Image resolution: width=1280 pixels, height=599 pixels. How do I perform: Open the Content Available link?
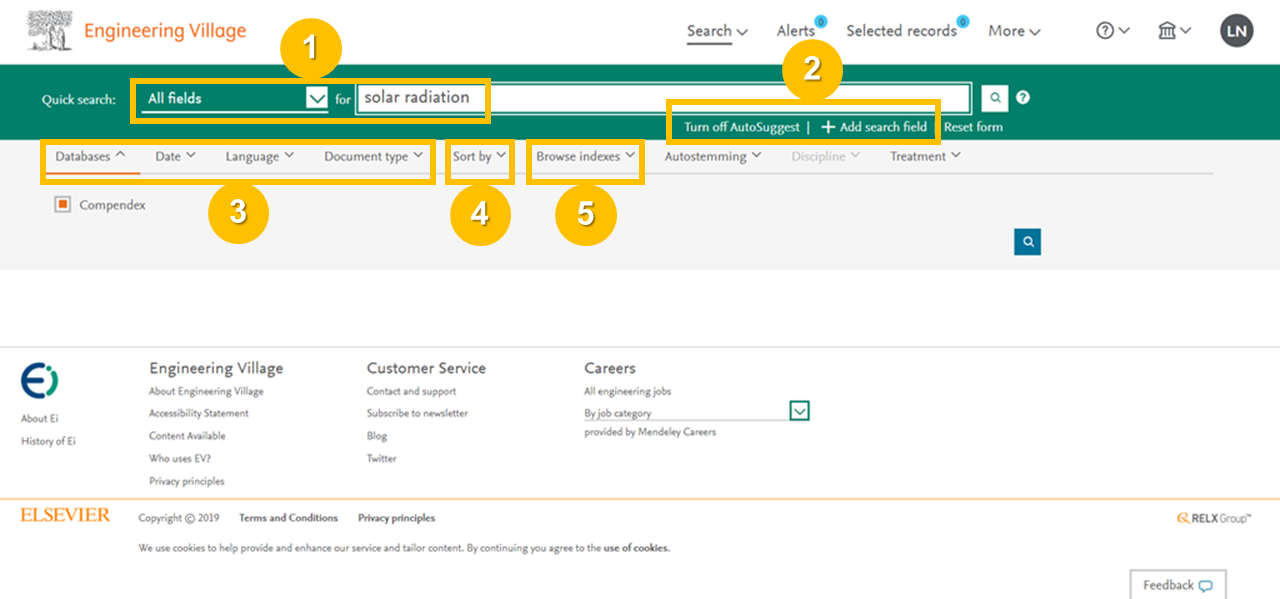click(x=187, y=436)
